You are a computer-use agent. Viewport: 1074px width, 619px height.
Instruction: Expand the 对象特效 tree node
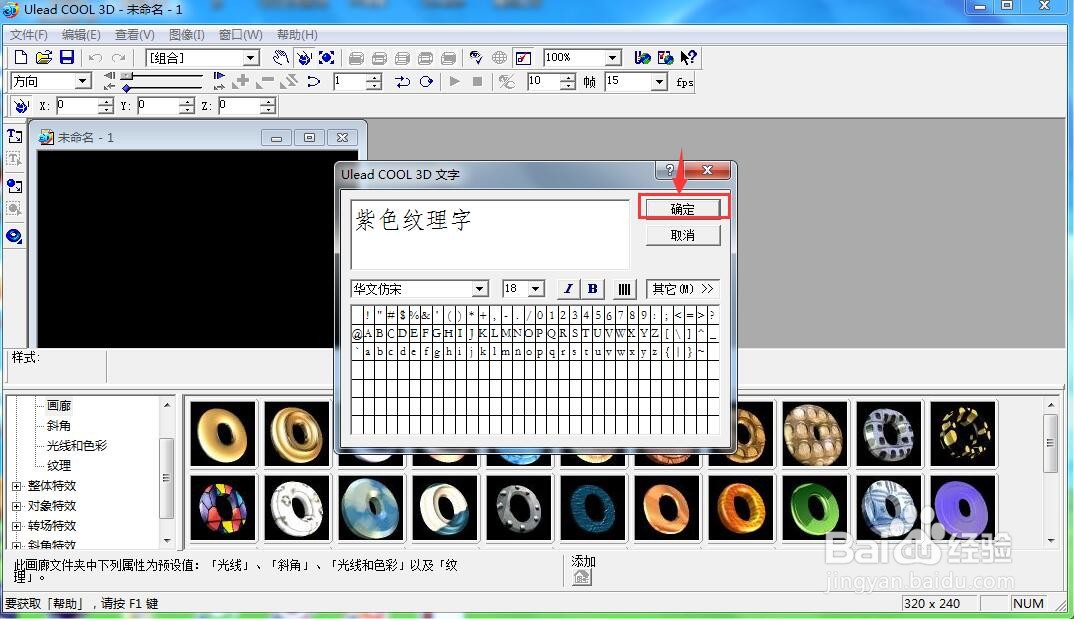point(16,506)
